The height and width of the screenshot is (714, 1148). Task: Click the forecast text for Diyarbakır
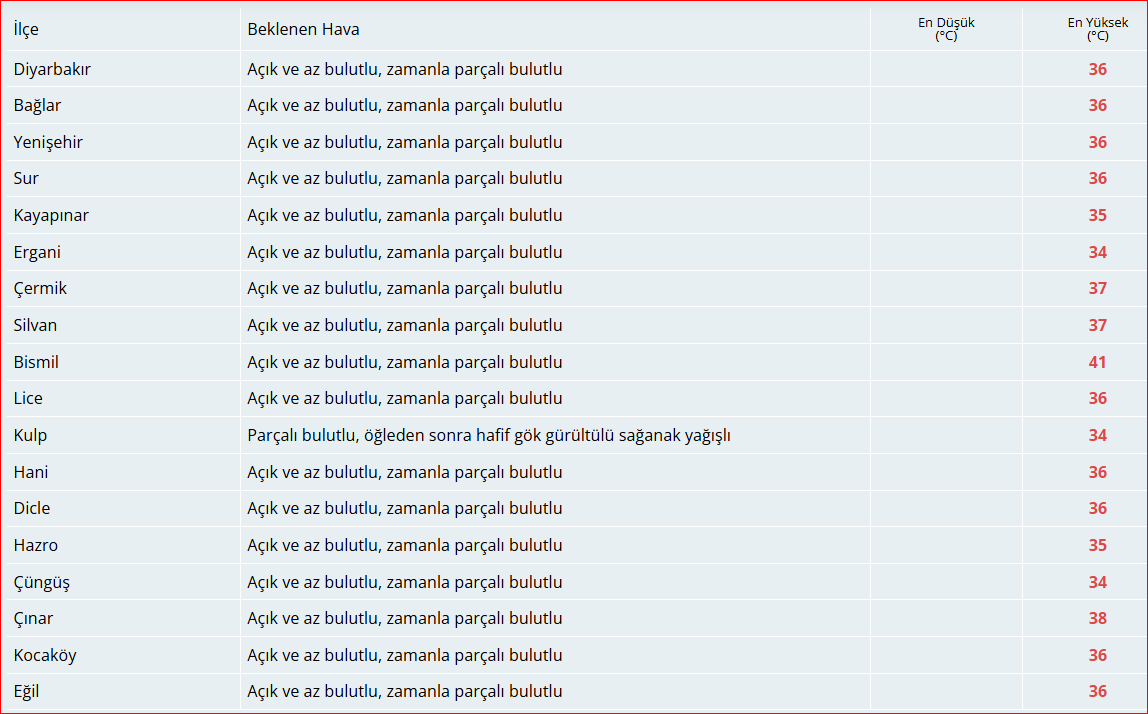click(405, 69)
